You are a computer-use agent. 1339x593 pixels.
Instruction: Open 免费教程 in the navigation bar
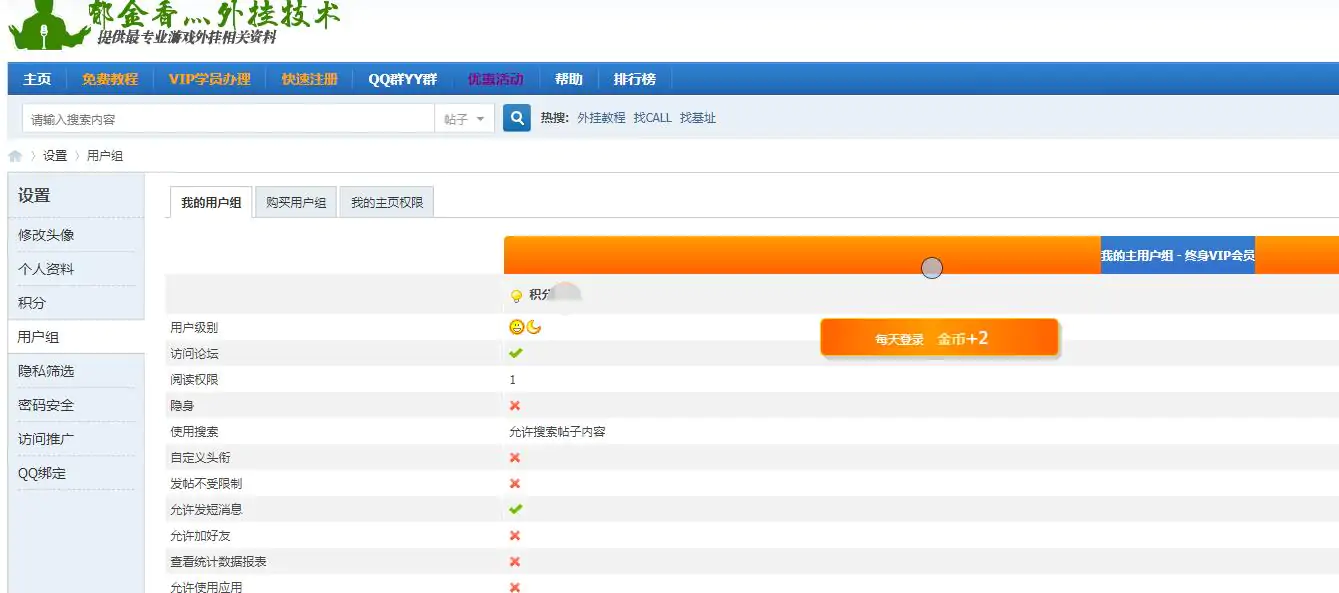110,79
